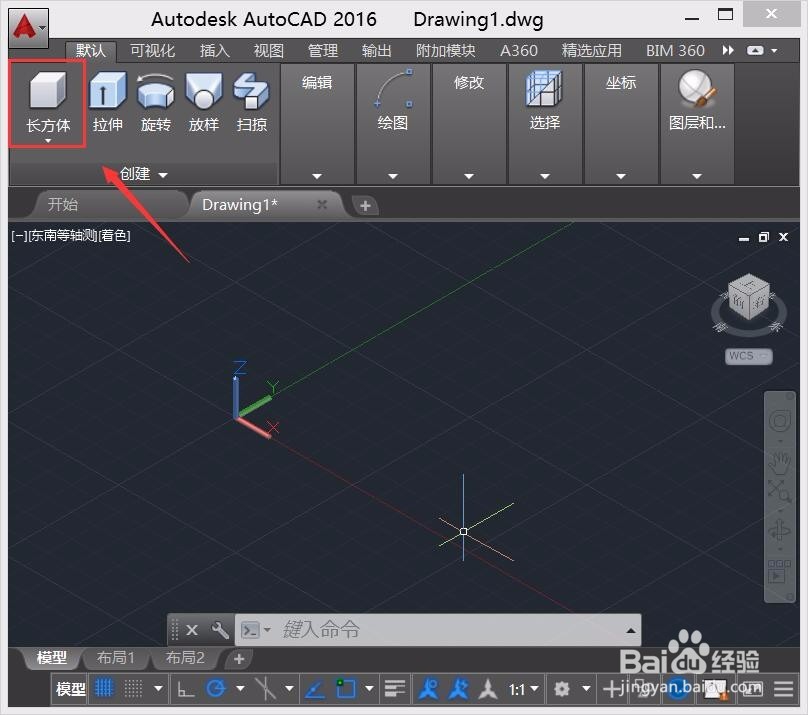Open WCS coordinate system dropdown

[749, 356]
